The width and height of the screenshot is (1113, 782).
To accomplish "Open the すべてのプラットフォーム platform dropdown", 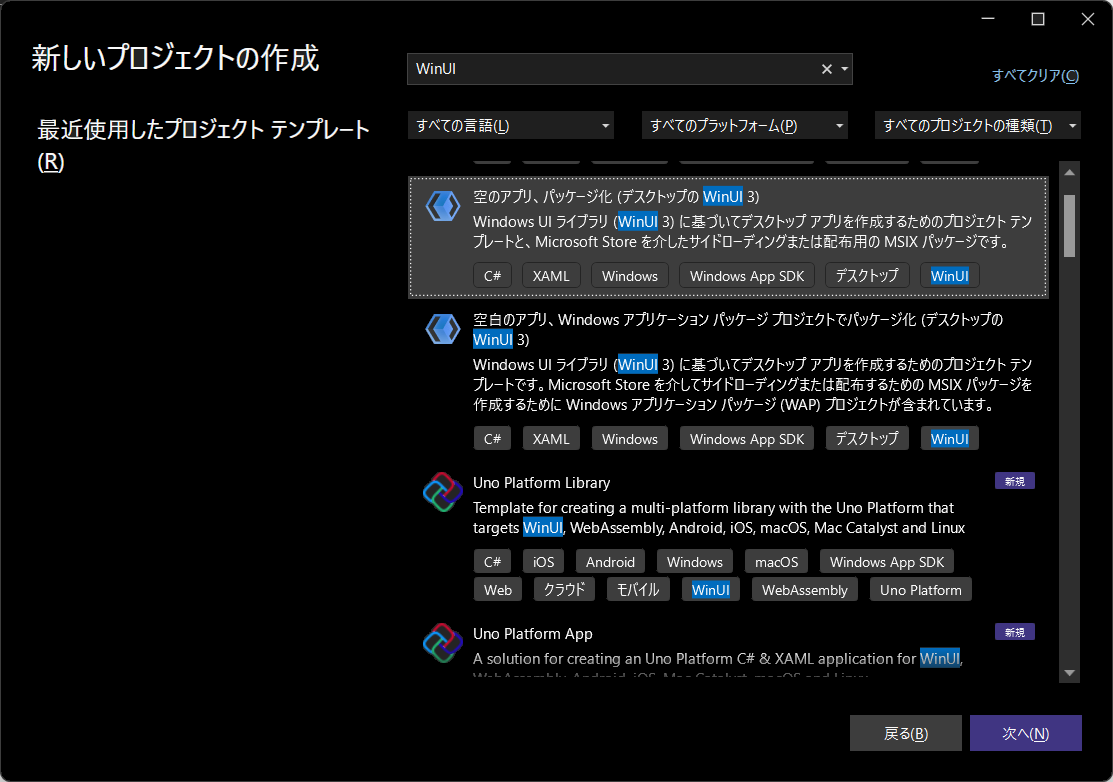I will [744, 126].
